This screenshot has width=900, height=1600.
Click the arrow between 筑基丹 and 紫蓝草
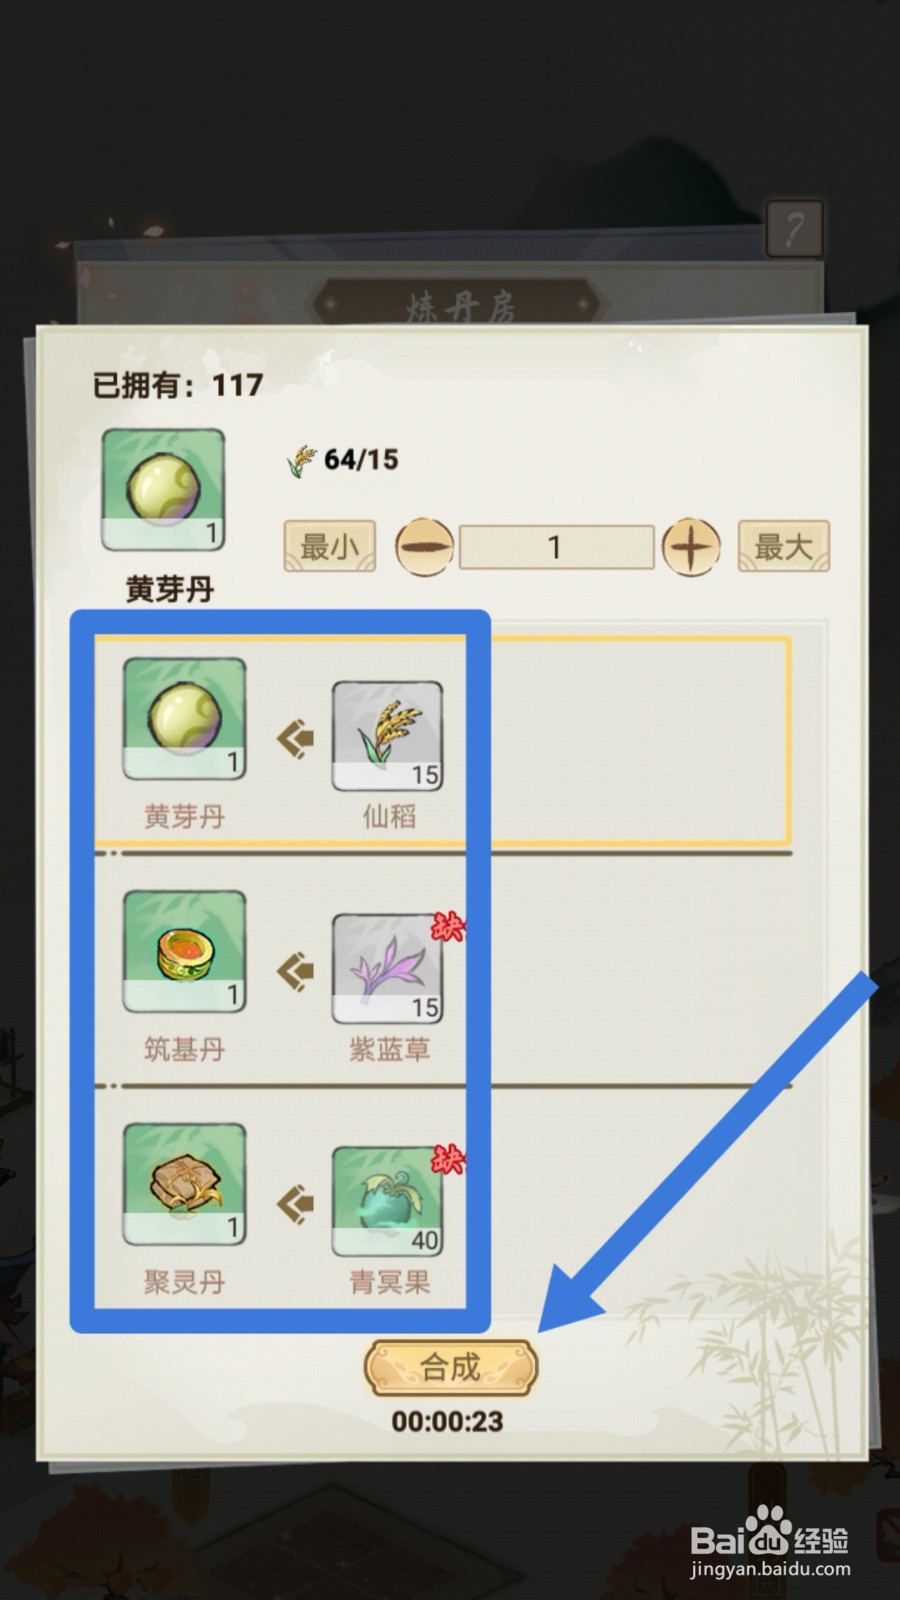295,971
